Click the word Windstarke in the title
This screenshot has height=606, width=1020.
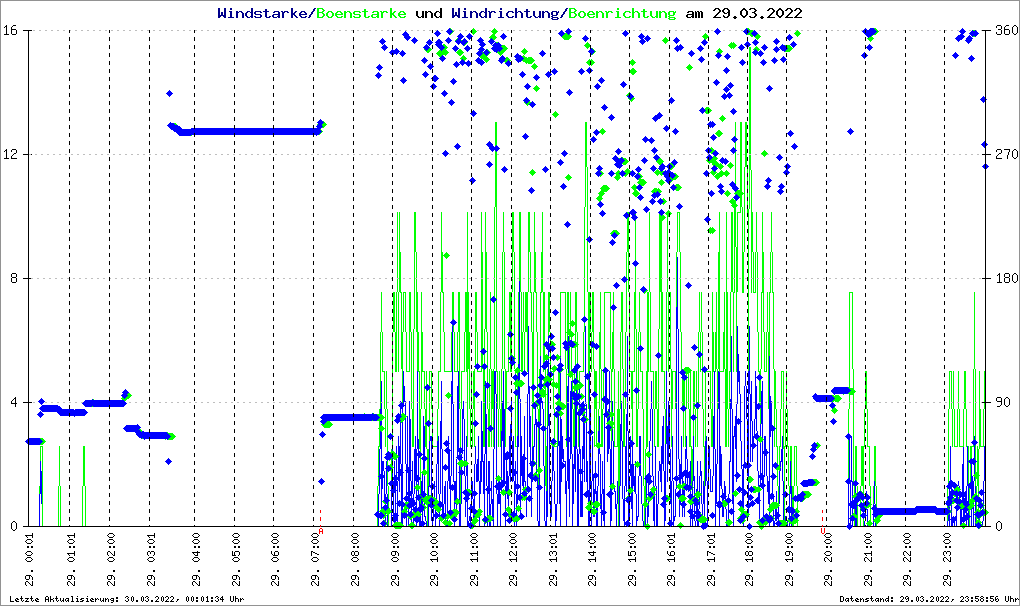point(261,13)
